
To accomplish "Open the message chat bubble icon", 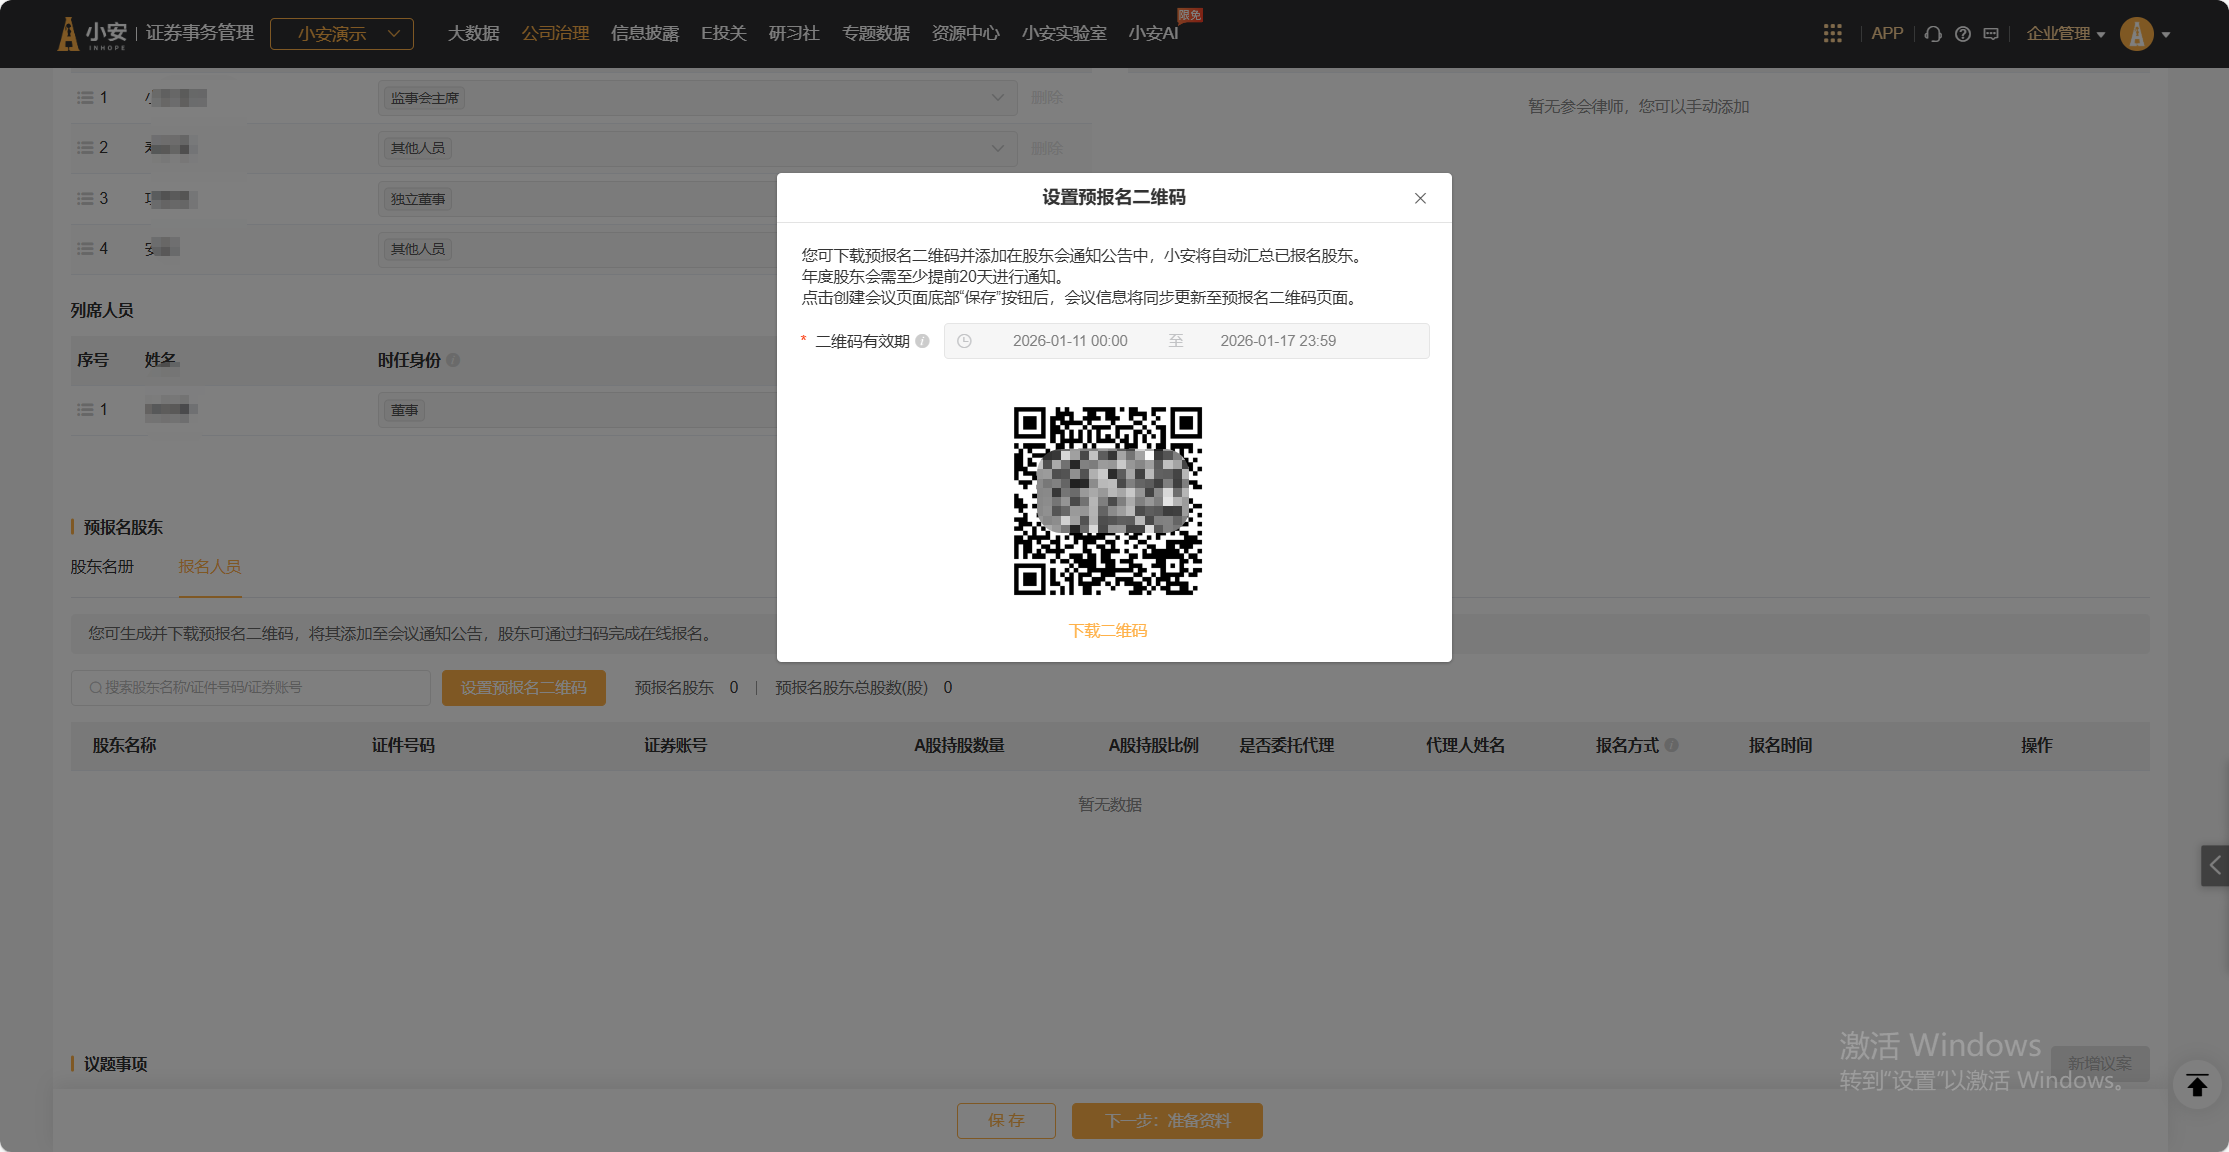I will pyautogui.click(x=1991, y=34).
